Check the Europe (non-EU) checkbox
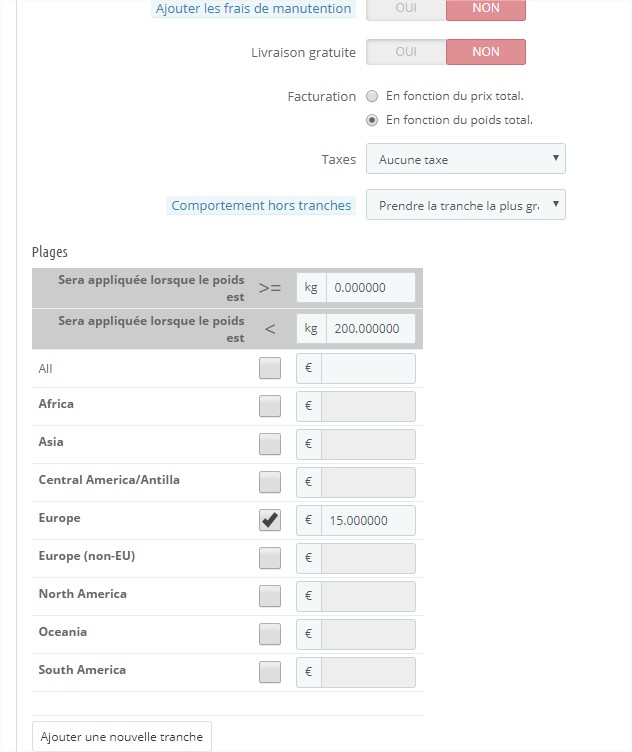The image size is (632, 752). click(270, 558)
